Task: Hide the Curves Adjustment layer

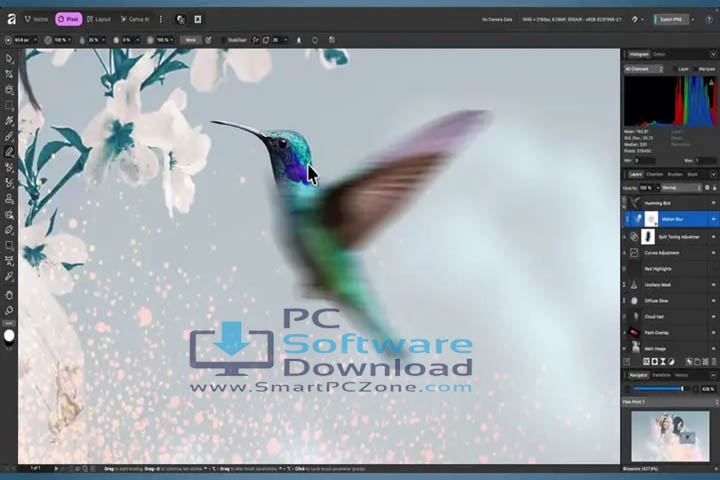Action: pos(714,253)
